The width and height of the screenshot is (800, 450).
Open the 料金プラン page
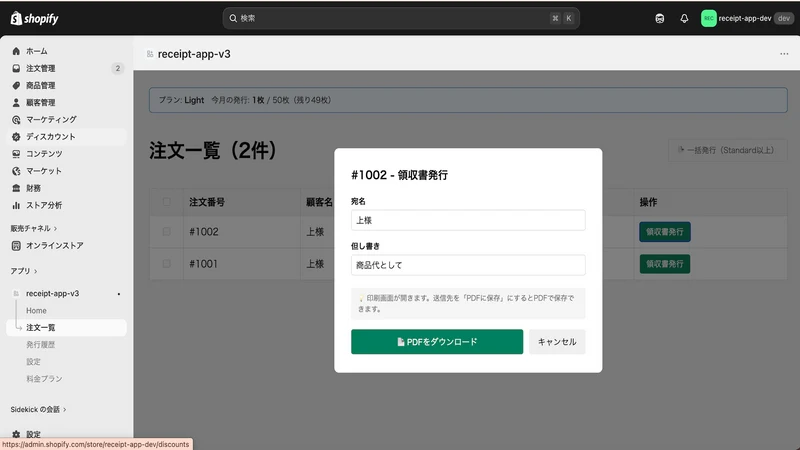click(x=44, y=379)
